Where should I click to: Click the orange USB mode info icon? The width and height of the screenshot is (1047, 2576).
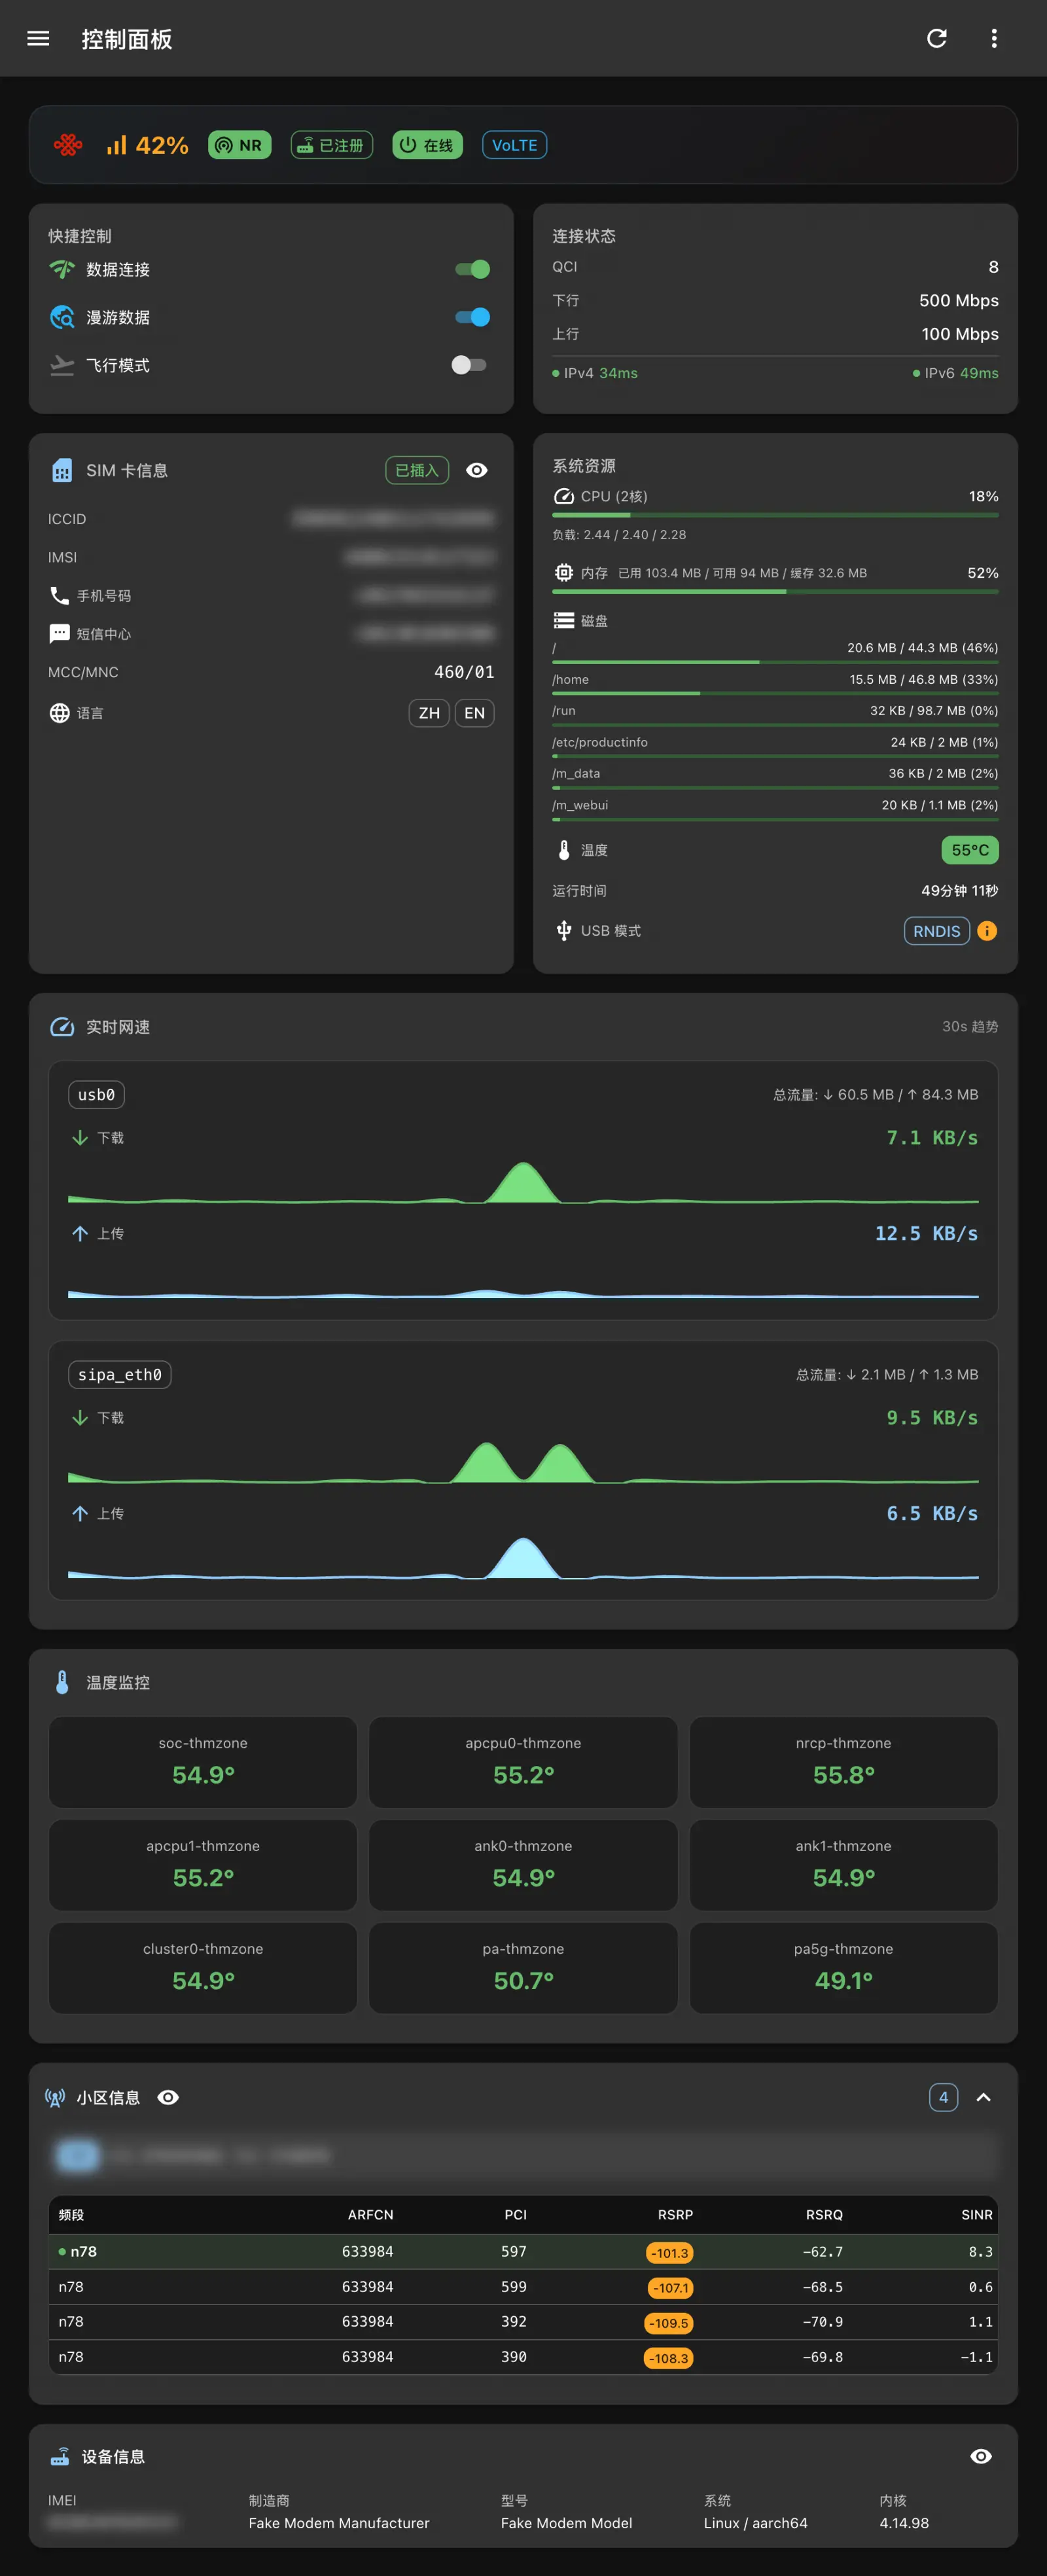pyautogui.click(x=986, y=931)
